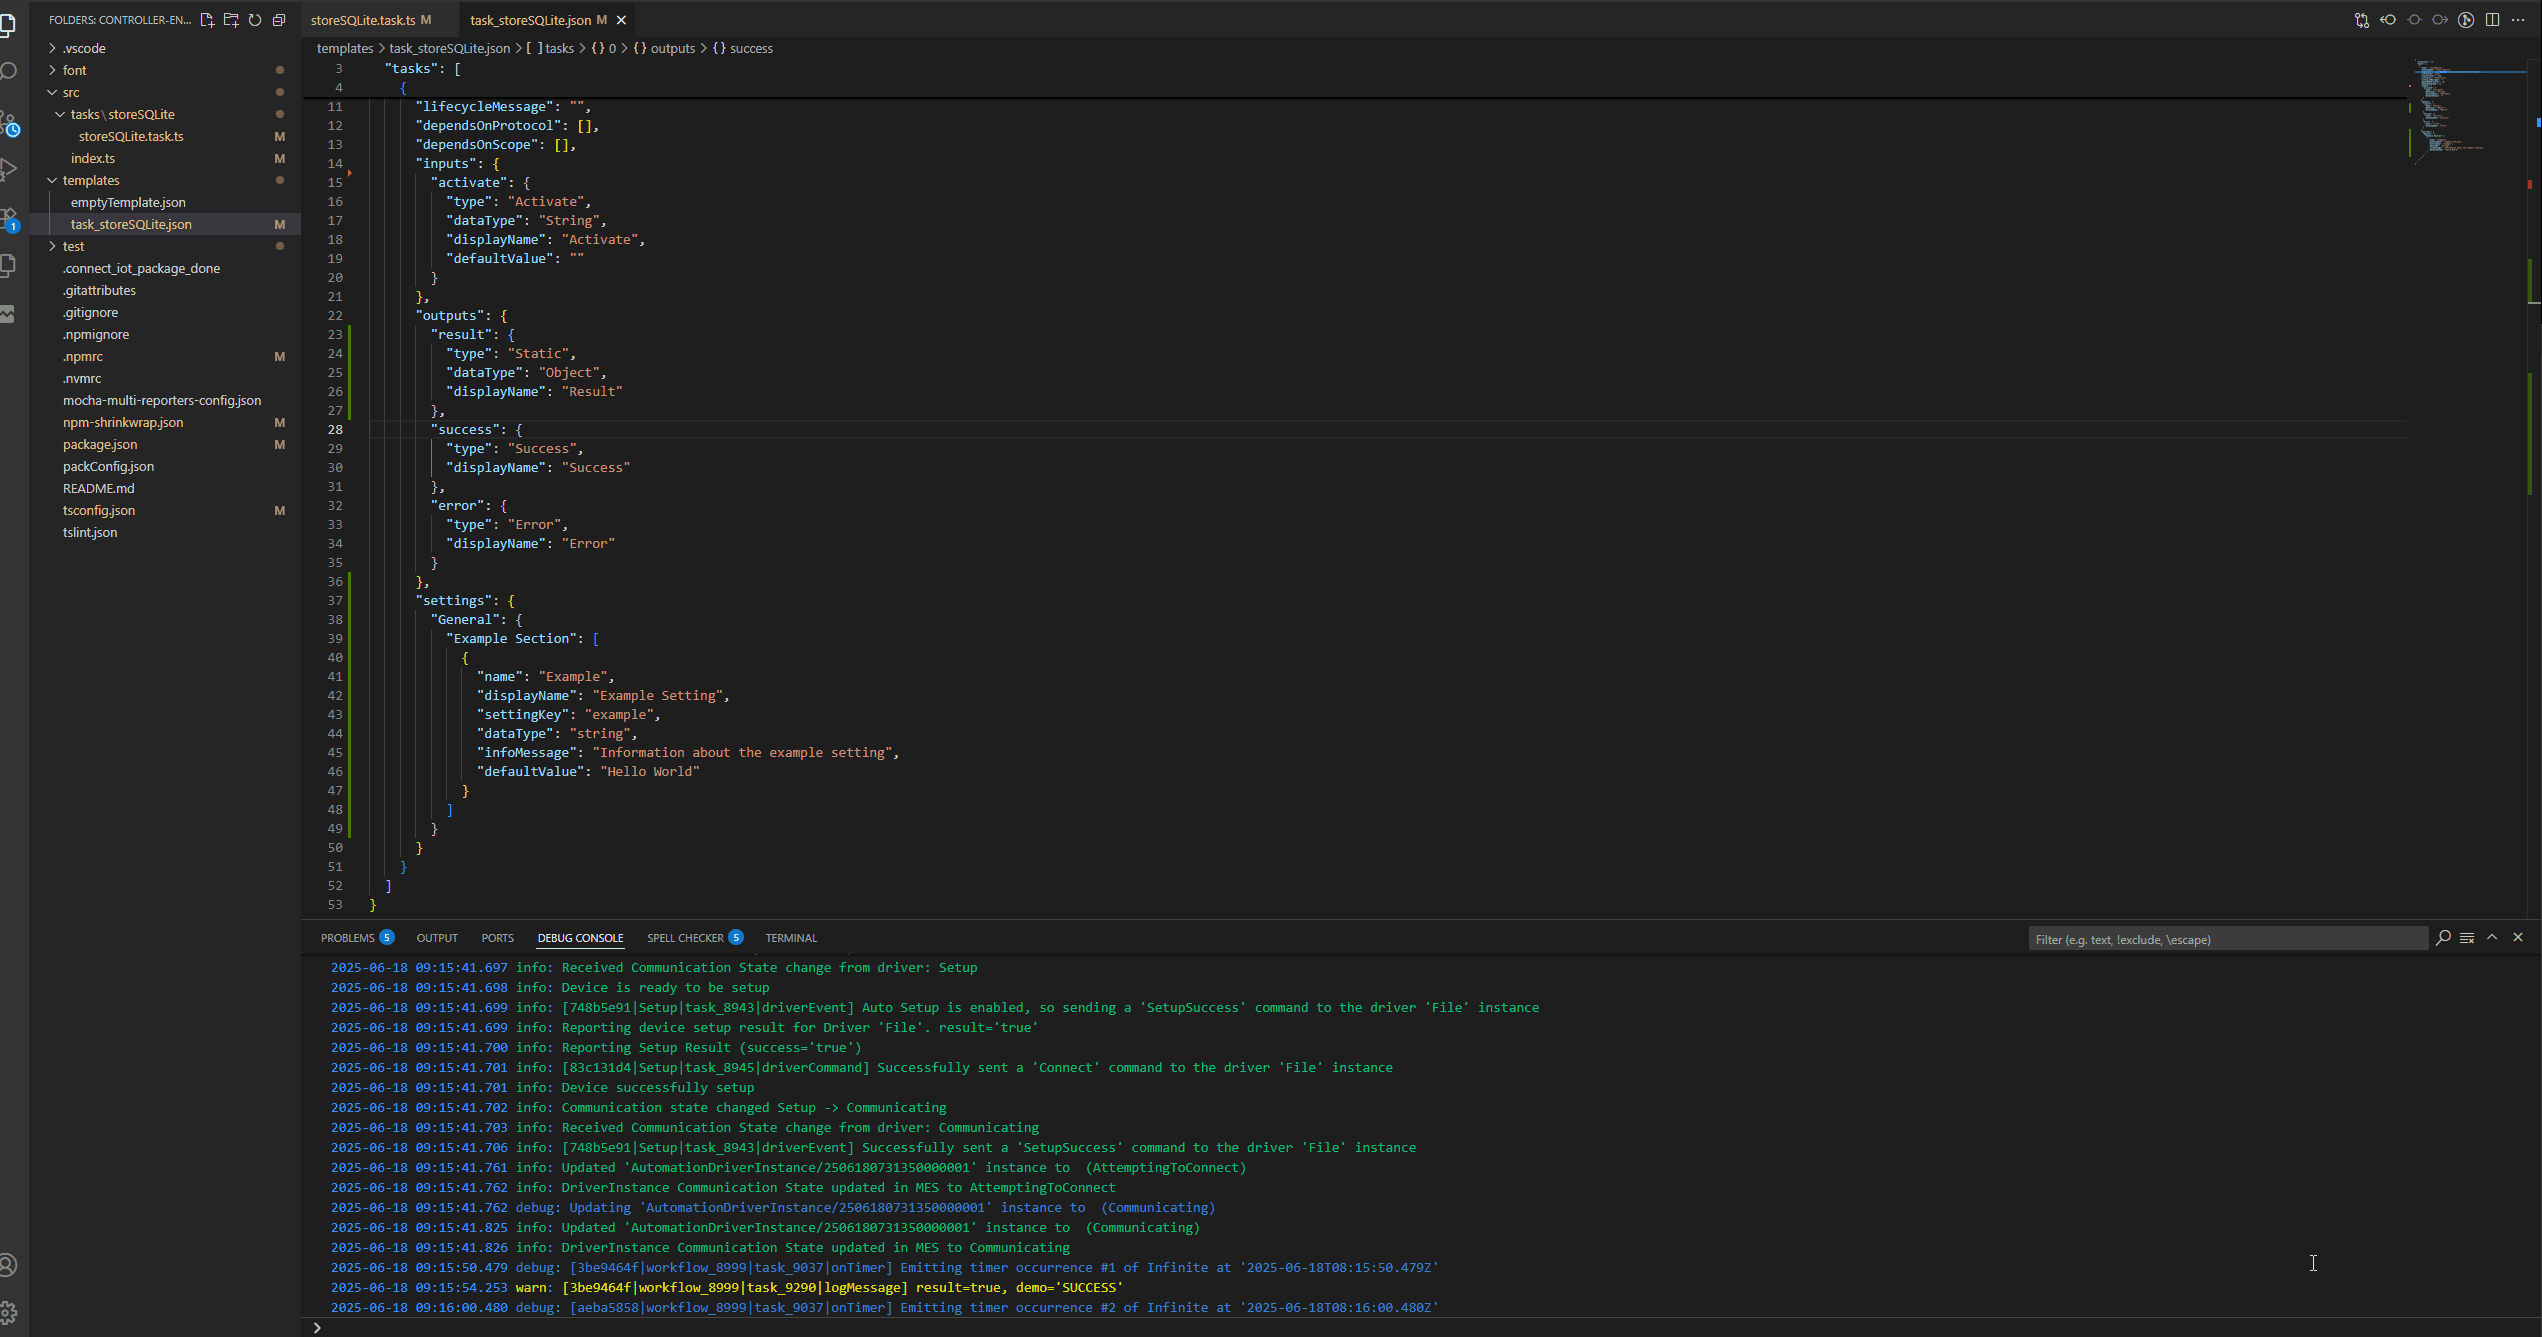Screen dimensions: 2542x1337
Task: Open the Spell Checker panel tab
Action: (x=694, y=938)
